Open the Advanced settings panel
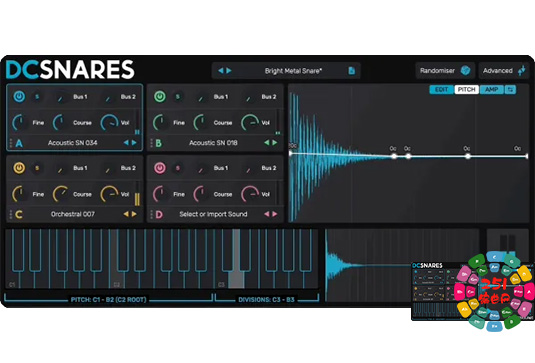535x363 pixels. tap(504, 71)
